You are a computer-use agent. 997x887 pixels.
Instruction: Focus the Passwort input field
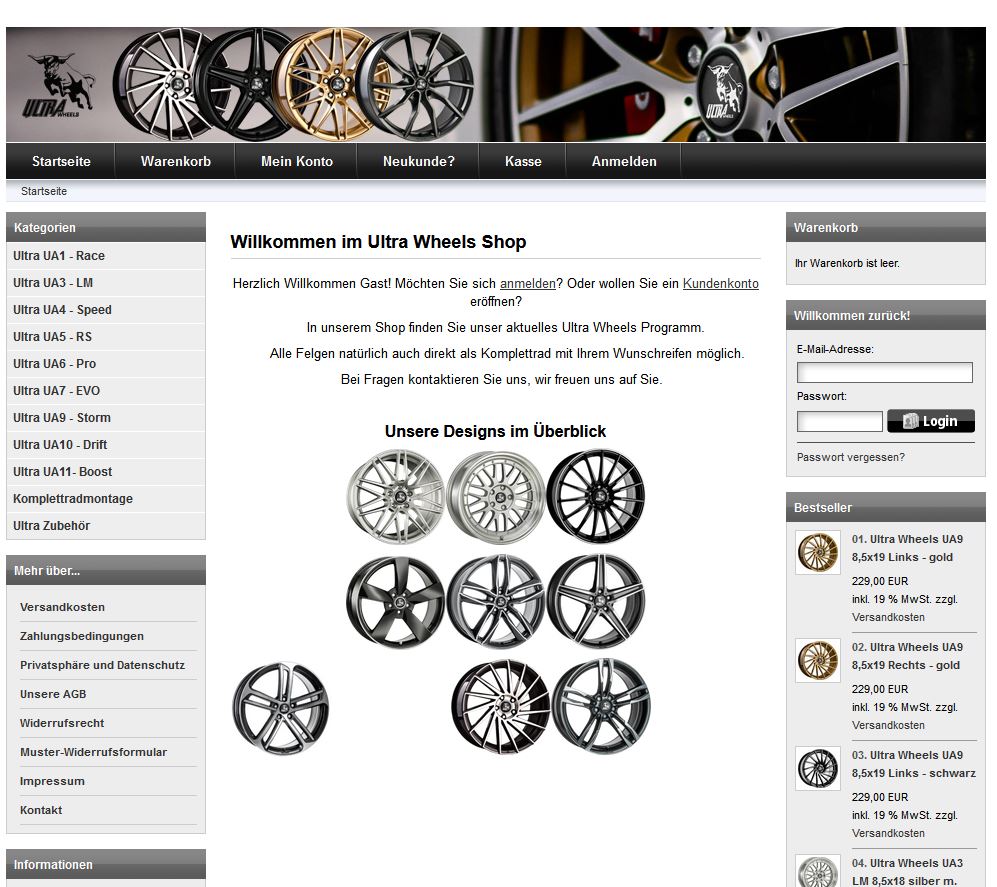point(839,421)
